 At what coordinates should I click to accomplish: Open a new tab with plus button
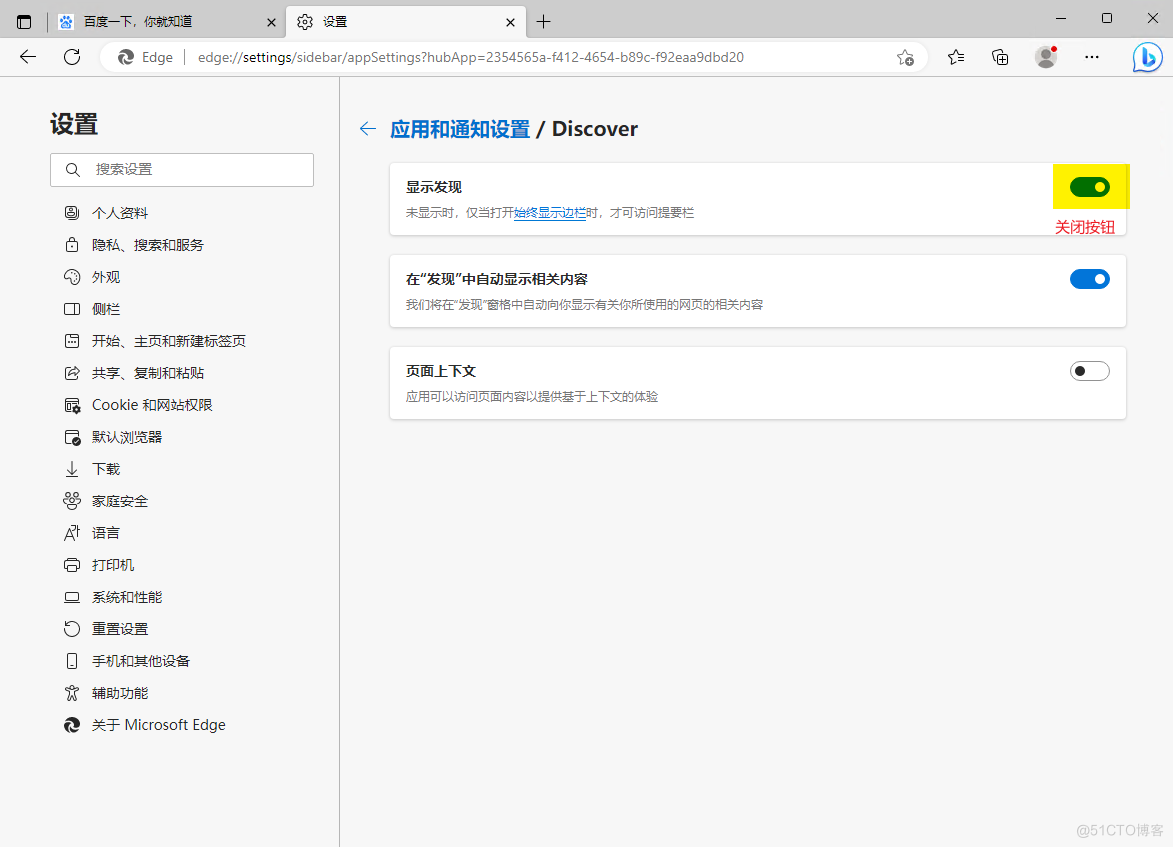(543, 21)
